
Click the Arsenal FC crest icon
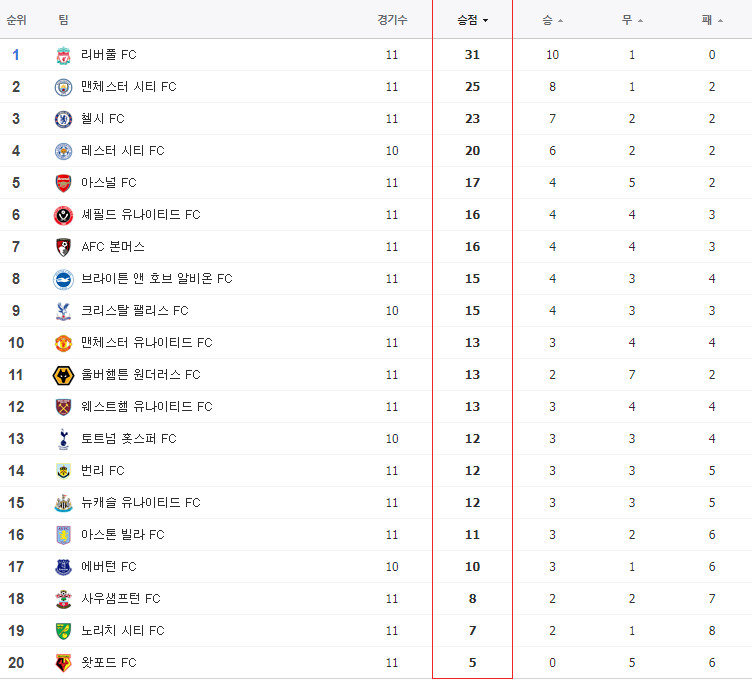(63, 183)
